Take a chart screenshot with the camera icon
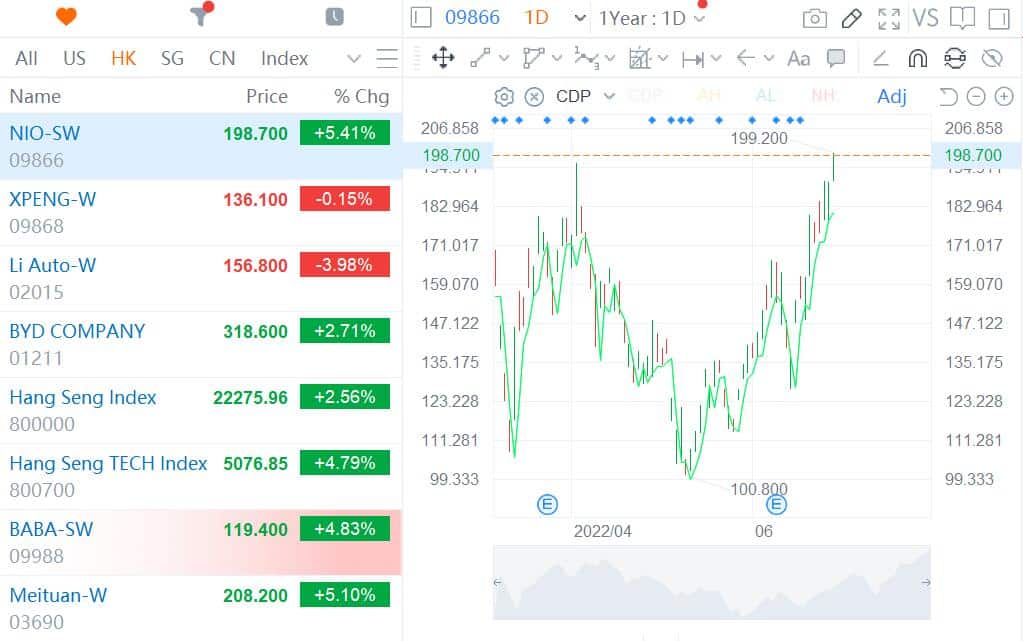1023x641 pixels. tap(814, 17)
